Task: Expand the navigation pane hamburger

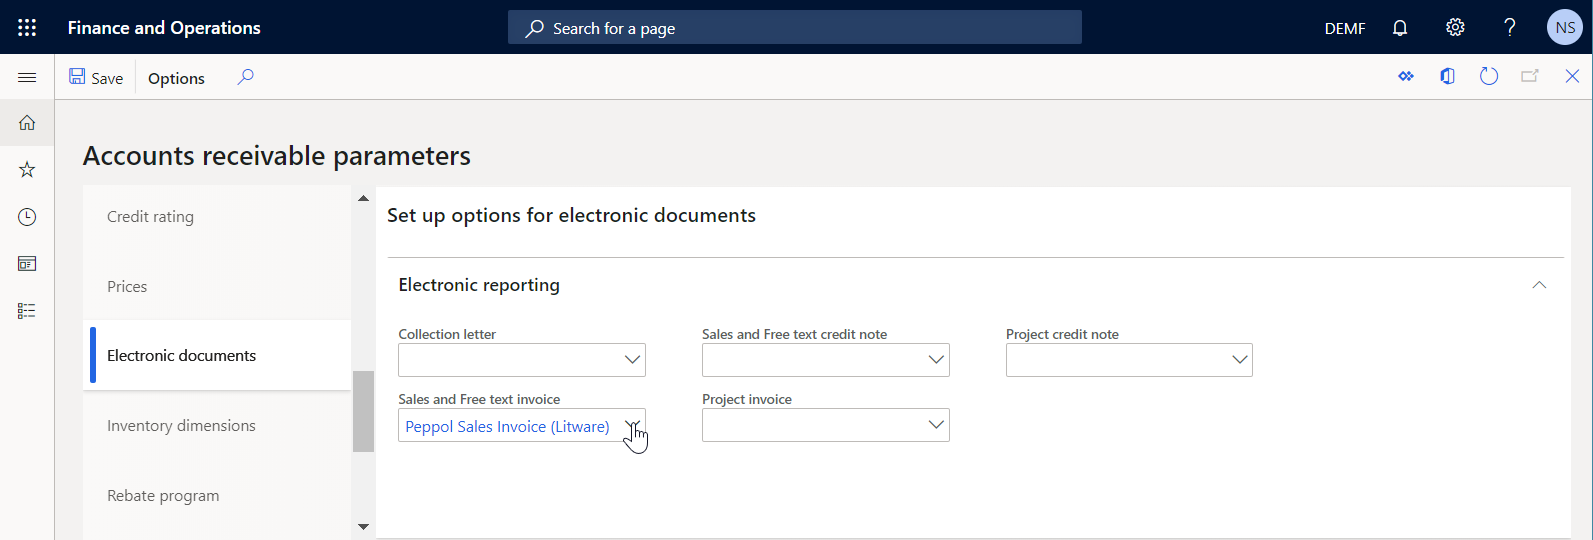Action: [x=27, y=77]
